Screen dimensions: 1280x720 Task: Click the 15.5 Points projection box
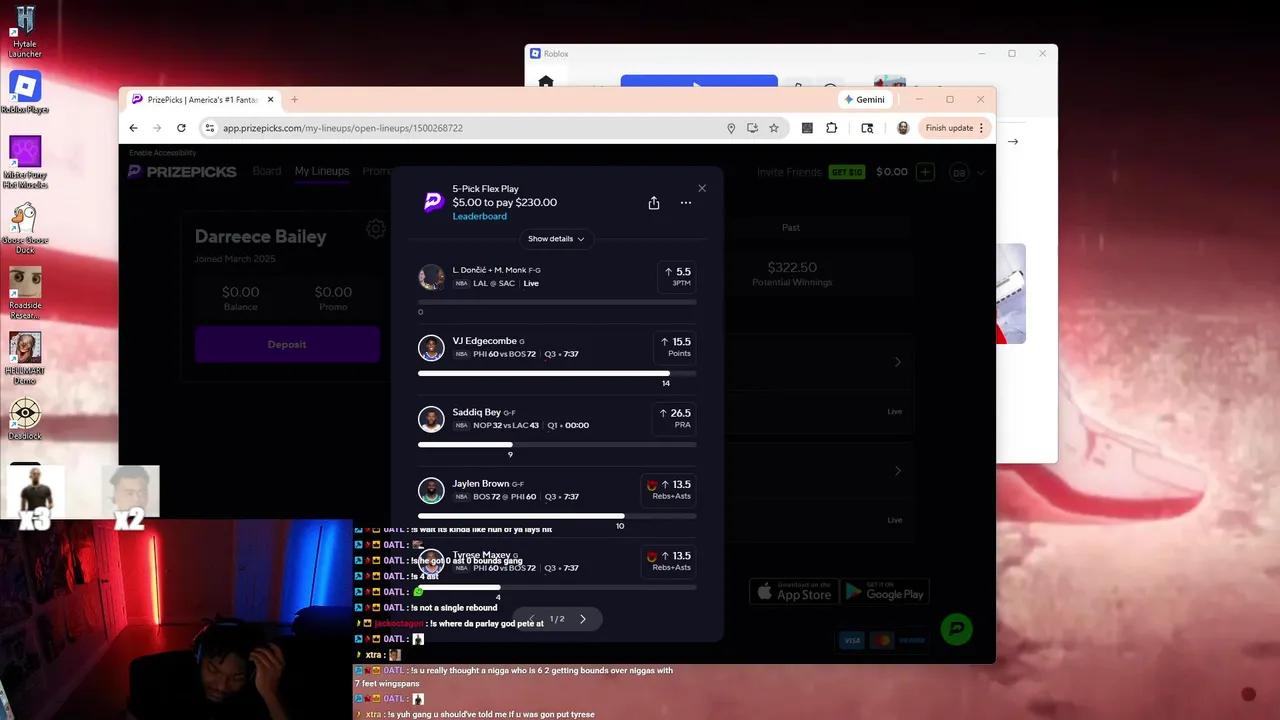(x=675, y=347)
